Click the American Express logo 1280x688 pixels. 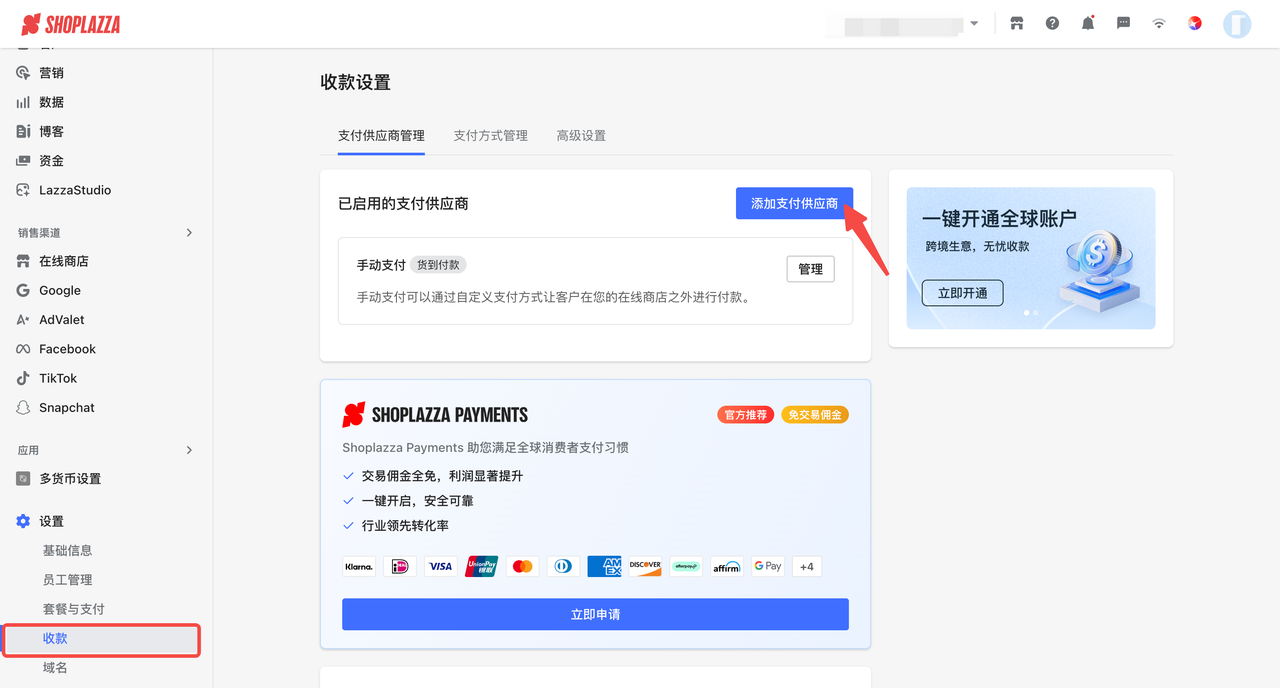point(604,566)
